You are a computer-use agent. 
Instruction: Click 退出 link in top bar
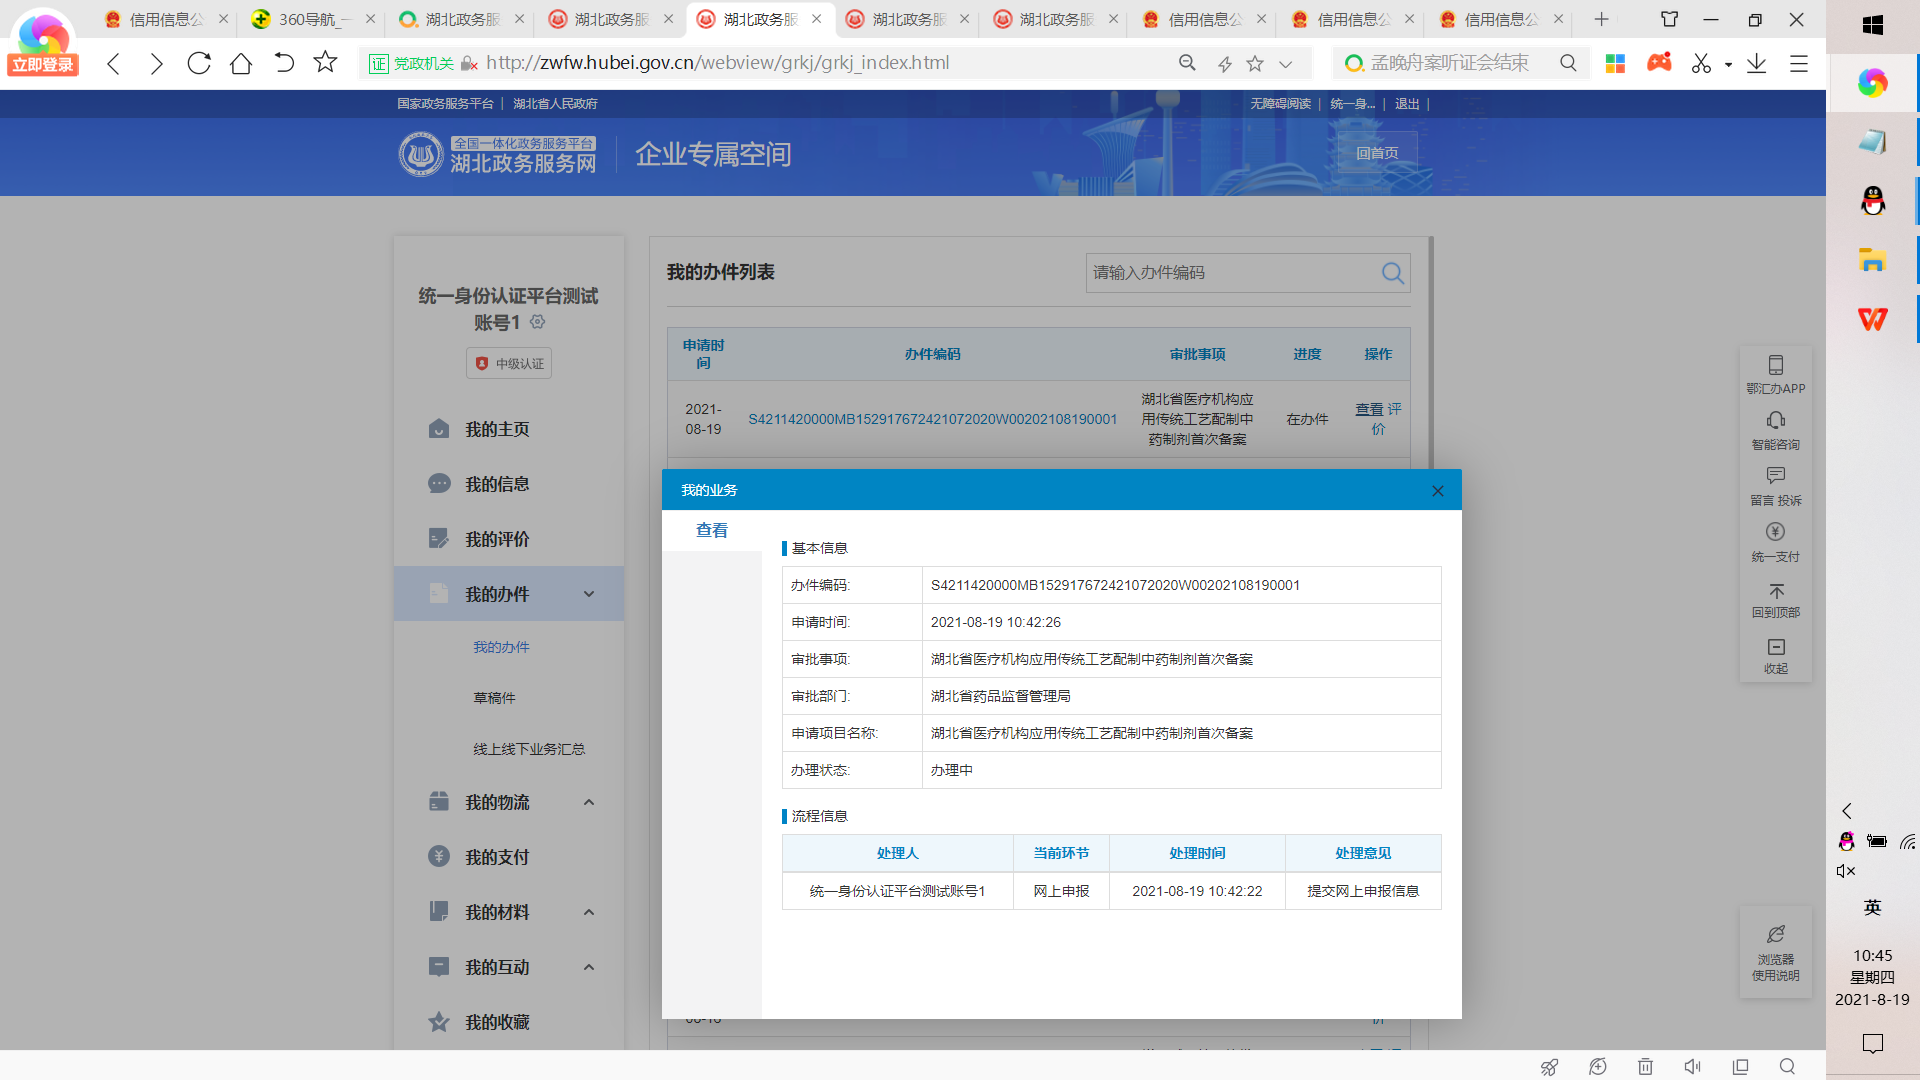pos(1407,104)
